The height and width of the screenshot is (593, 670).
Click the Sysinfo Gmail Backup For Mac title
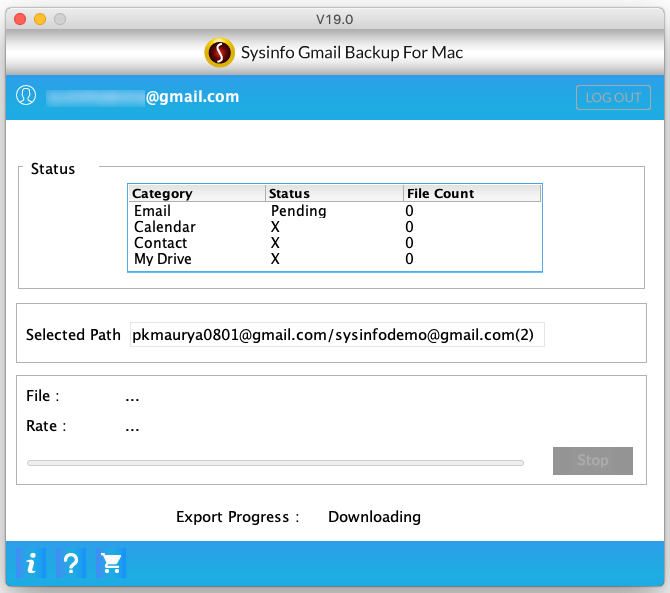coord(352,53)
